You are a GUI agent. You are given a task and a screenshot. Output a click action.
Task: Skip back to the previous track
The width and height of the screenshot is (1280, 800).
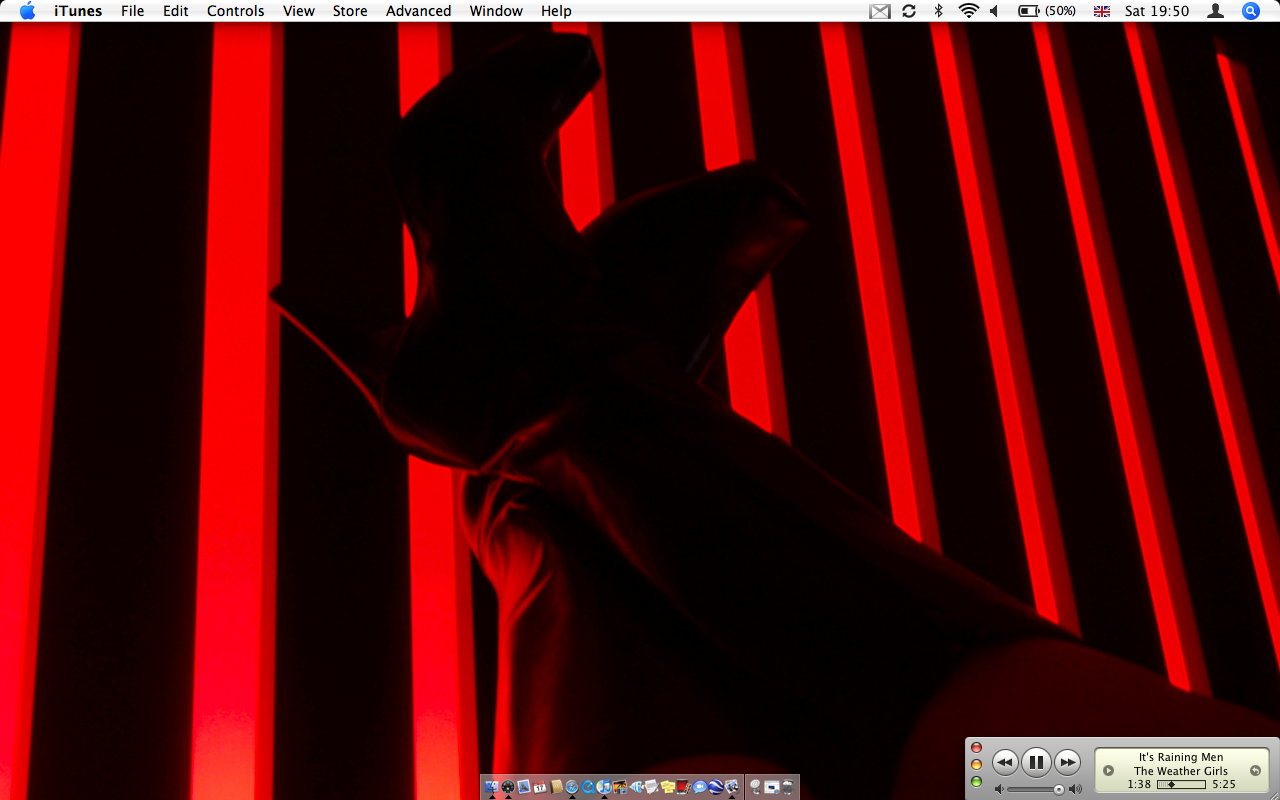pyautogui.click(x=1005, y=763)
